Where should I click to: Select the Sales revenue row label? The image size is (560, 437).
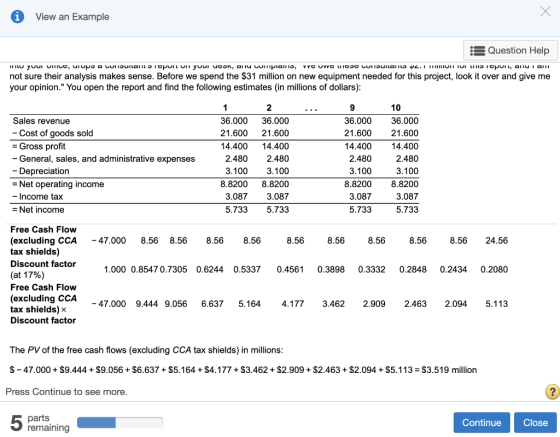click(x=41, y=121)
